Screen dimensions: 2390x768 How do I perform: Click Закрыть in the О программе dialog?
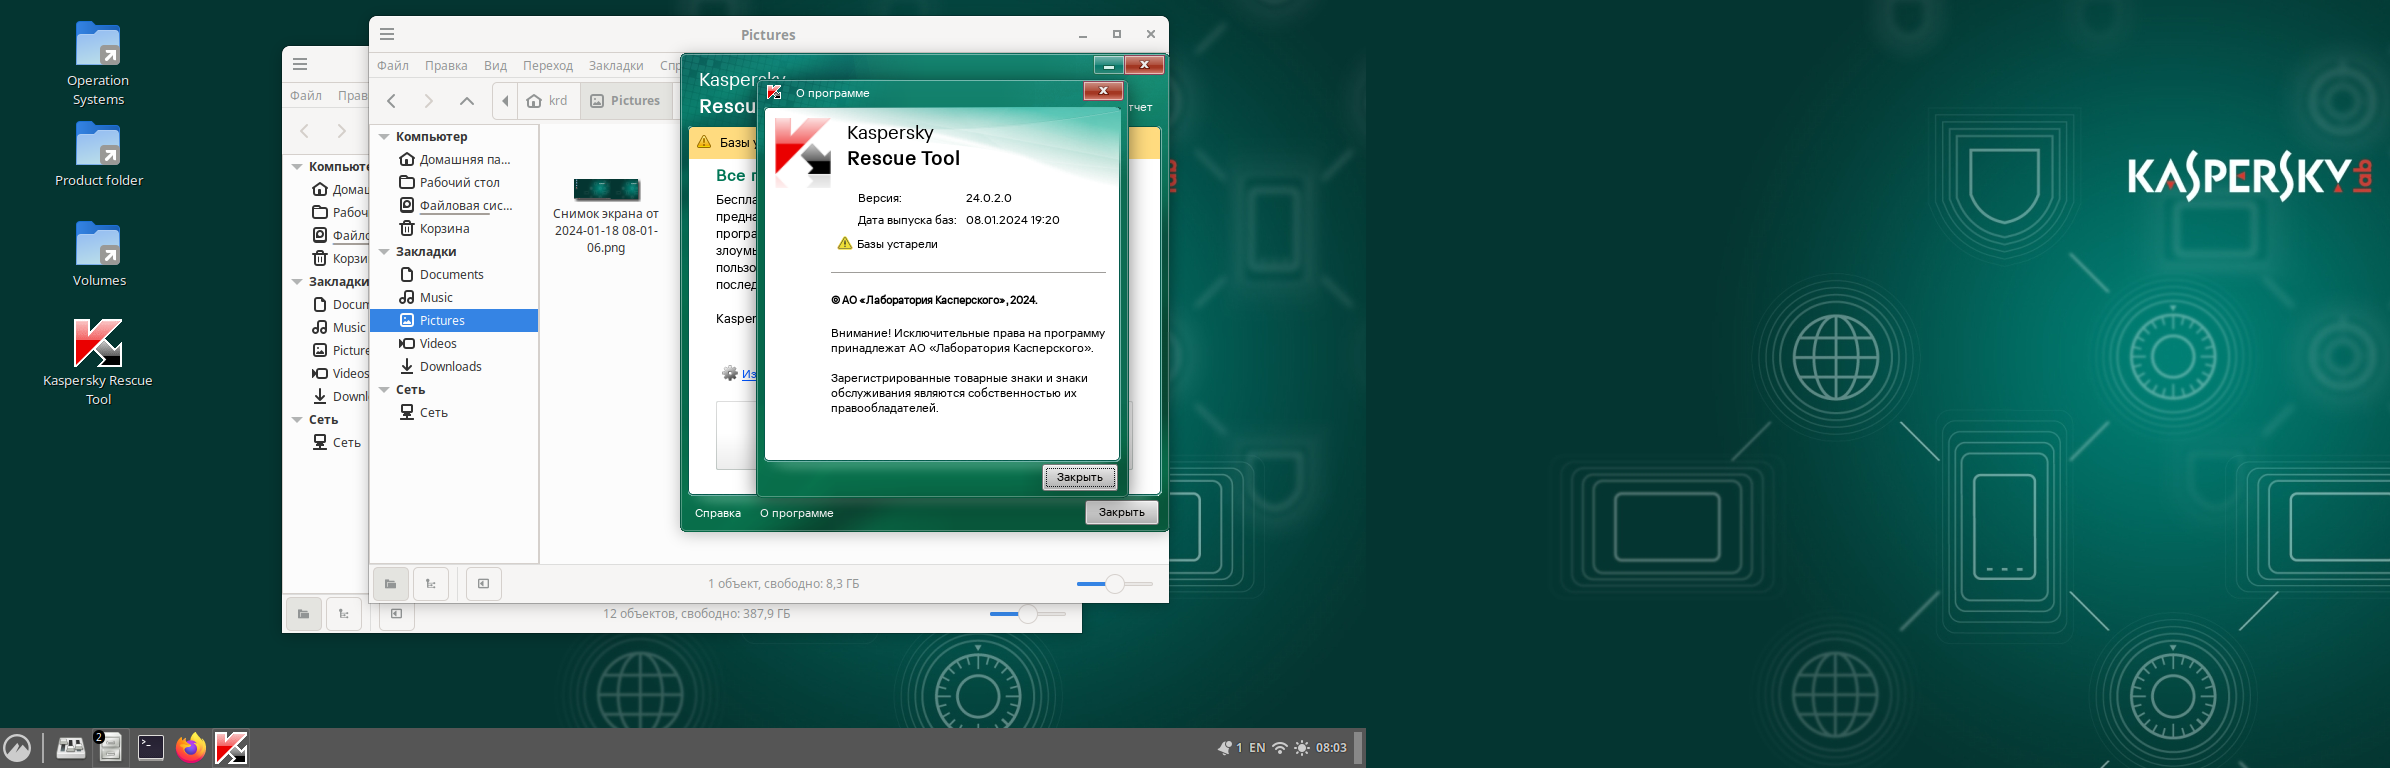pos(1080,478)
